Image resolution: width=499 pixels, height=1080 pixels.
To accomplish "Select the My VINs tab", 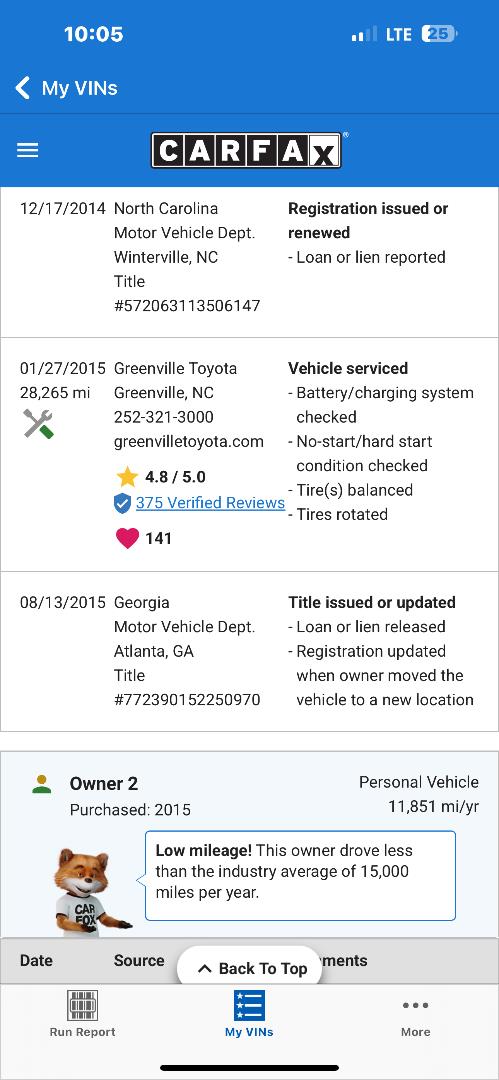I will (x=249, y=1013).
